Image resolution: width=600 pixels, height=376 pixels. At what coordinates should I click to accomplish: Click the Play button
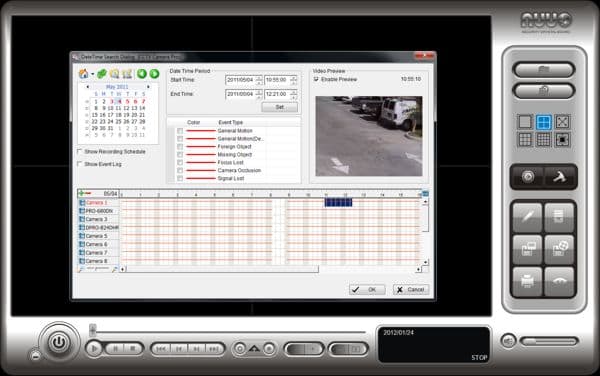click(94, 348)
